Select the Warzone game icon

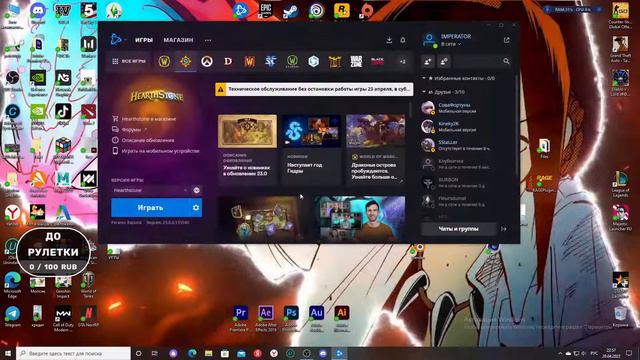tap(356, 61)
